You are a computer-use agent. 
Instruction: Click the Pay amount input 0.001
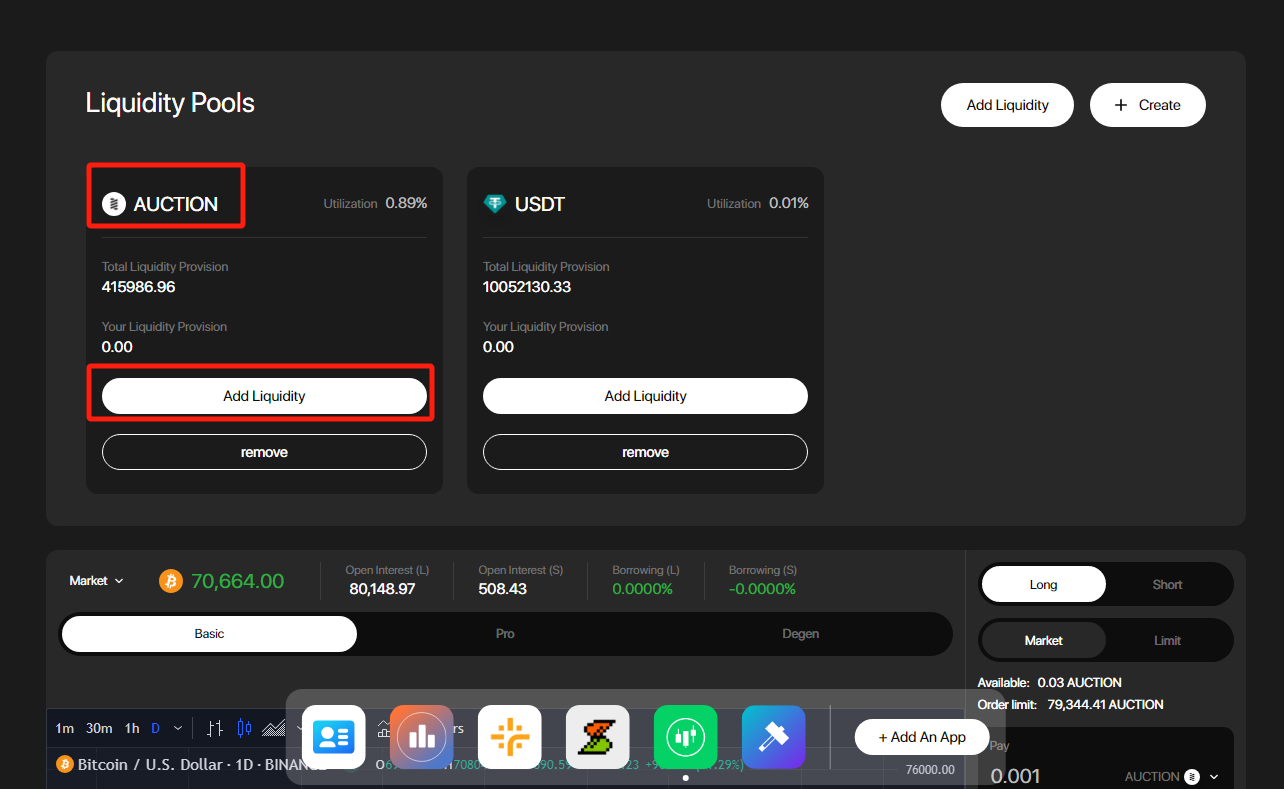(1015, 776)
